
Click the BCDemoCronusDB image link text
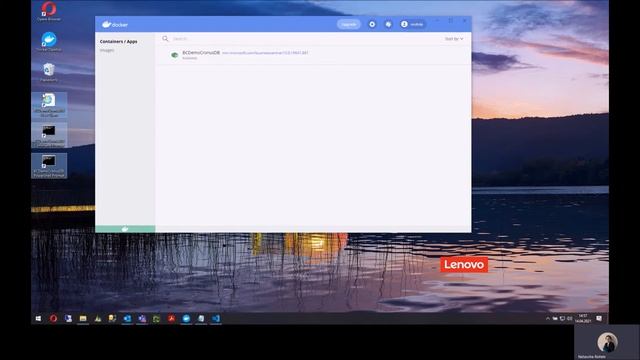point(265,53)
